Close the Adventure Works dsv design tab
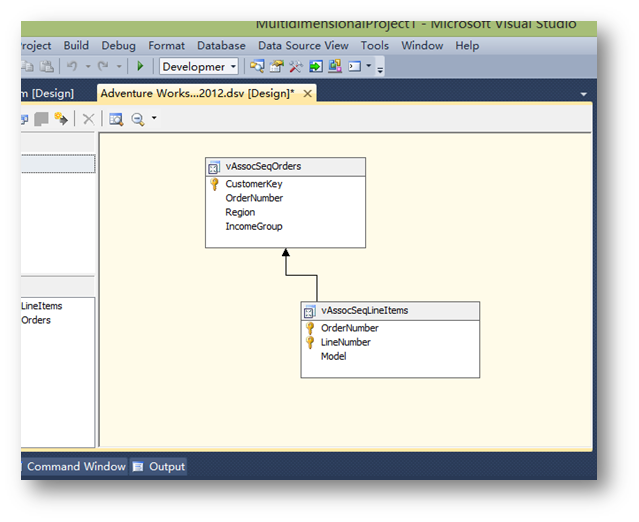The image size is (639, 522). click(308, 94)
